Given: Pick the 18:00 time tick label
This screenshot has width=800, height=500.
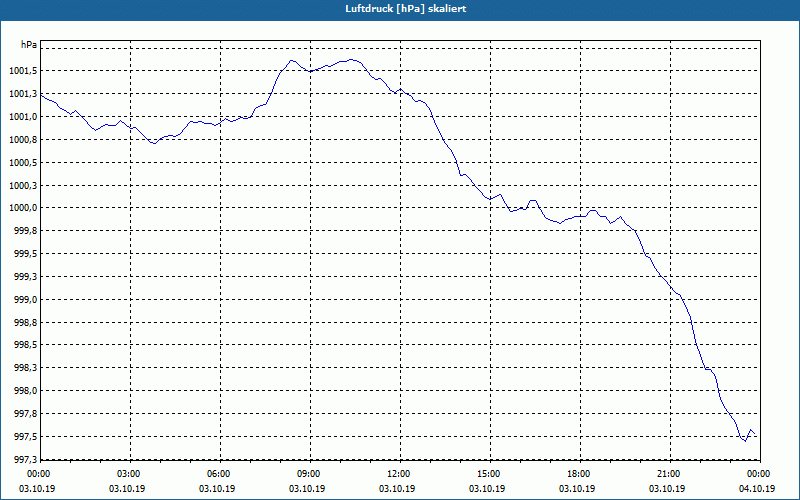Looking at the screenshot, I should click(x=578, y=474).
